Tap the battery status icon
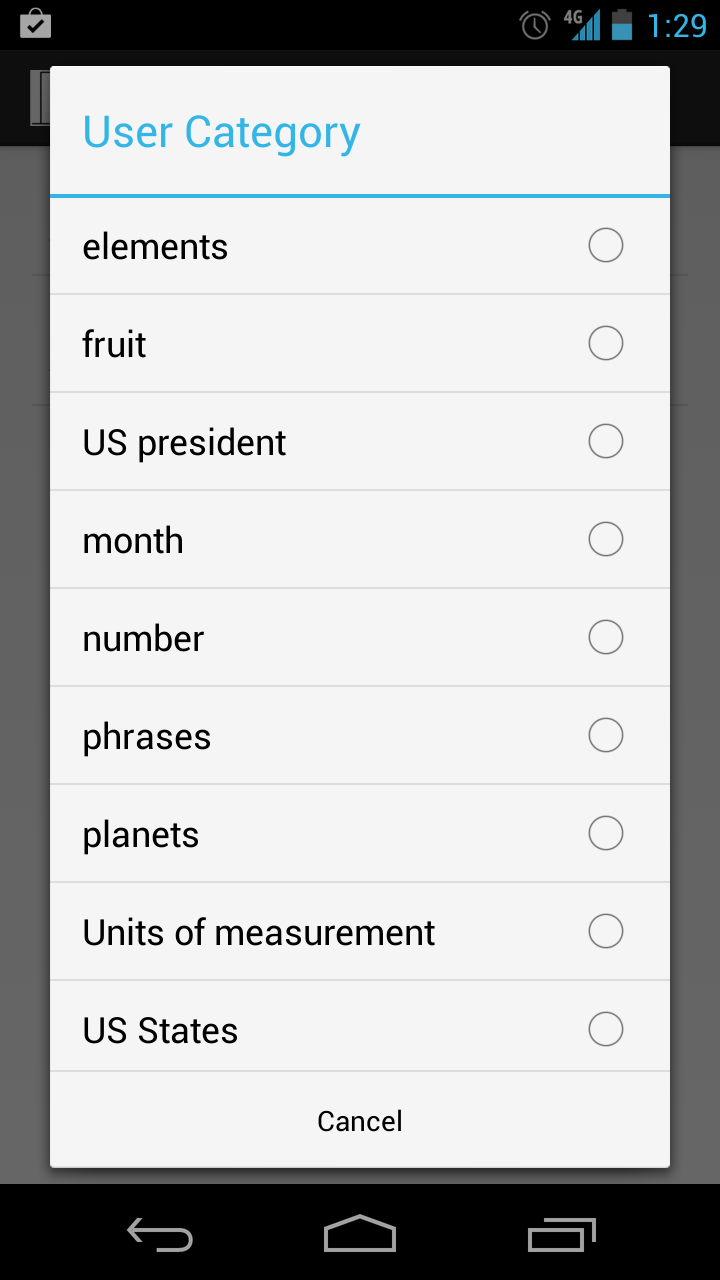Screen dimensions: 720x1280 (x=622, y=24)
